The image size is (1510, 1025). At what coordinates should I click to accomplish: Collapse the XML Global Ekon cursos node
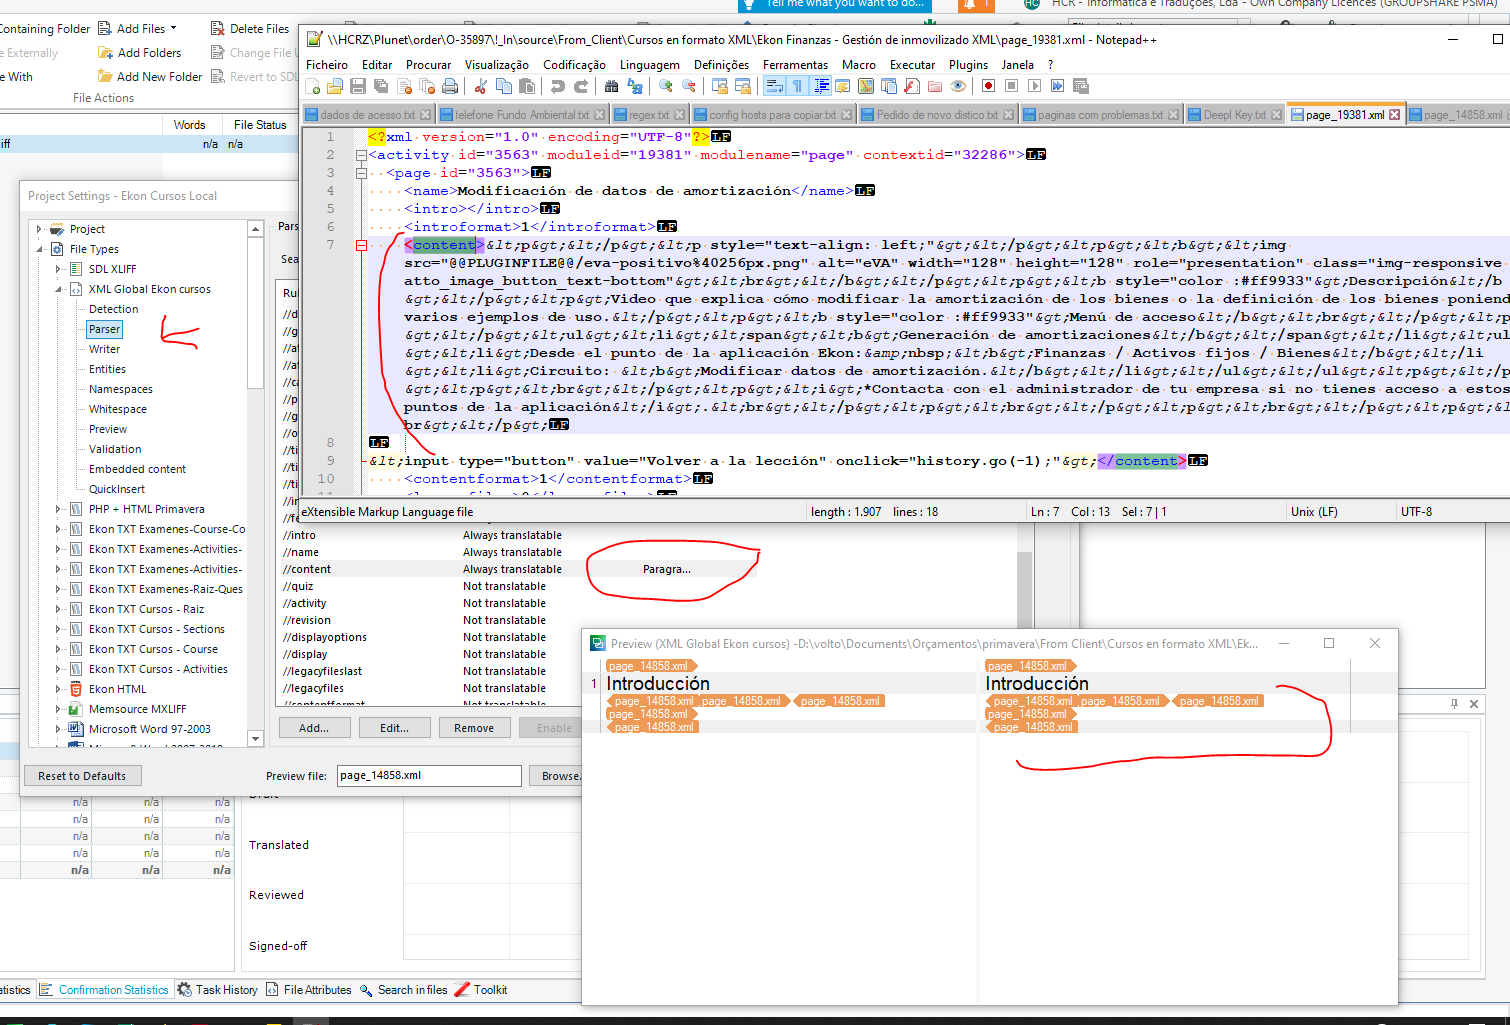(58, 289)
